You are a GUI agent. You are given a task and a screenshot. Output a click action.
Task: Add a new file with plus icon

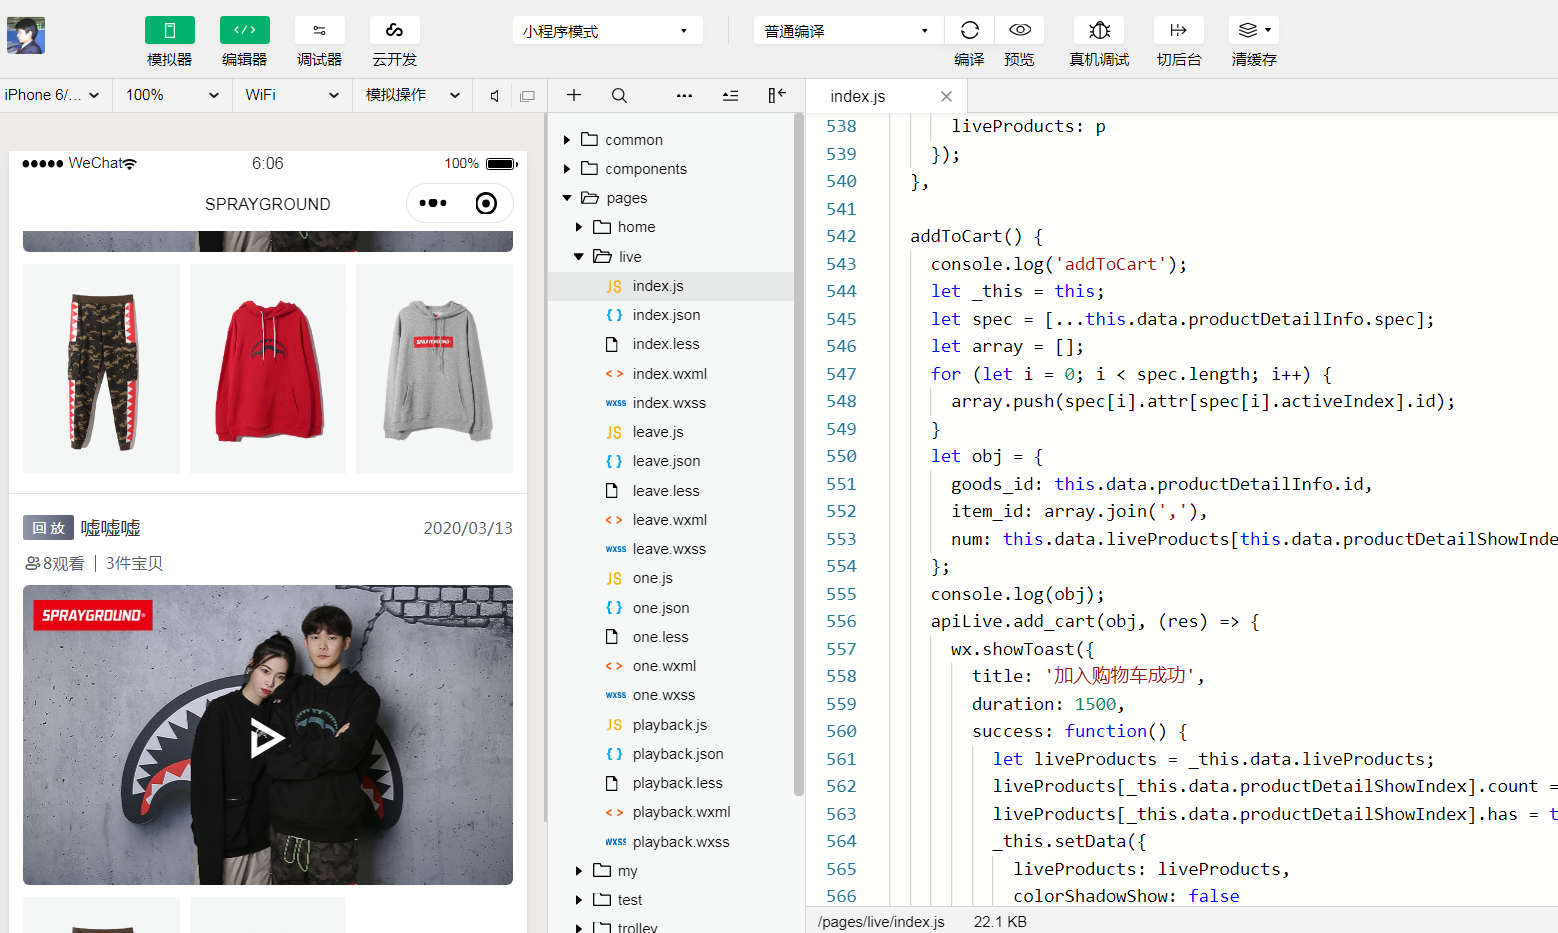point(574,95)
